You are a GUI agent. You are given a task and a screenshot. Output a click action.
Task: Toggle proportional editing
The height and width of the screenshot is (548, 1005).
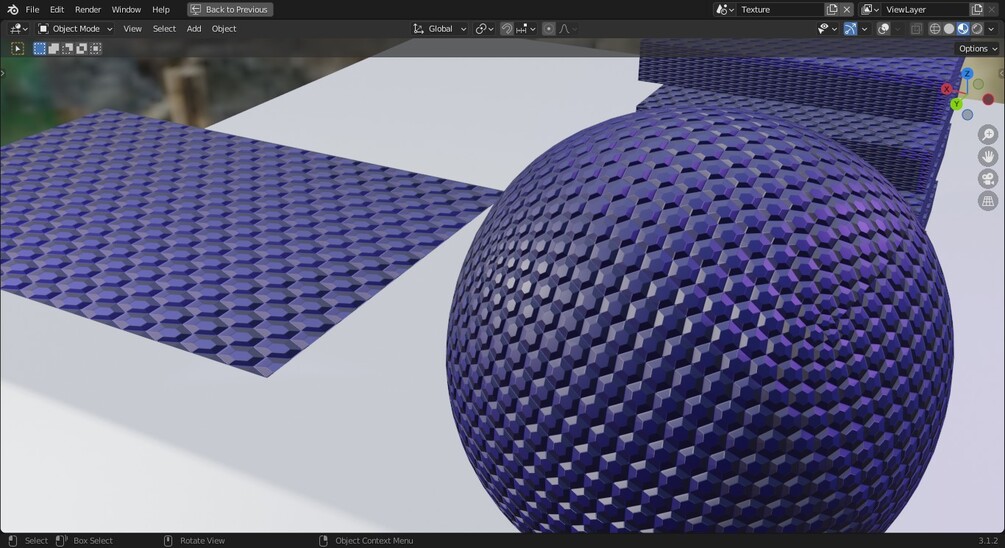(549, 29)
